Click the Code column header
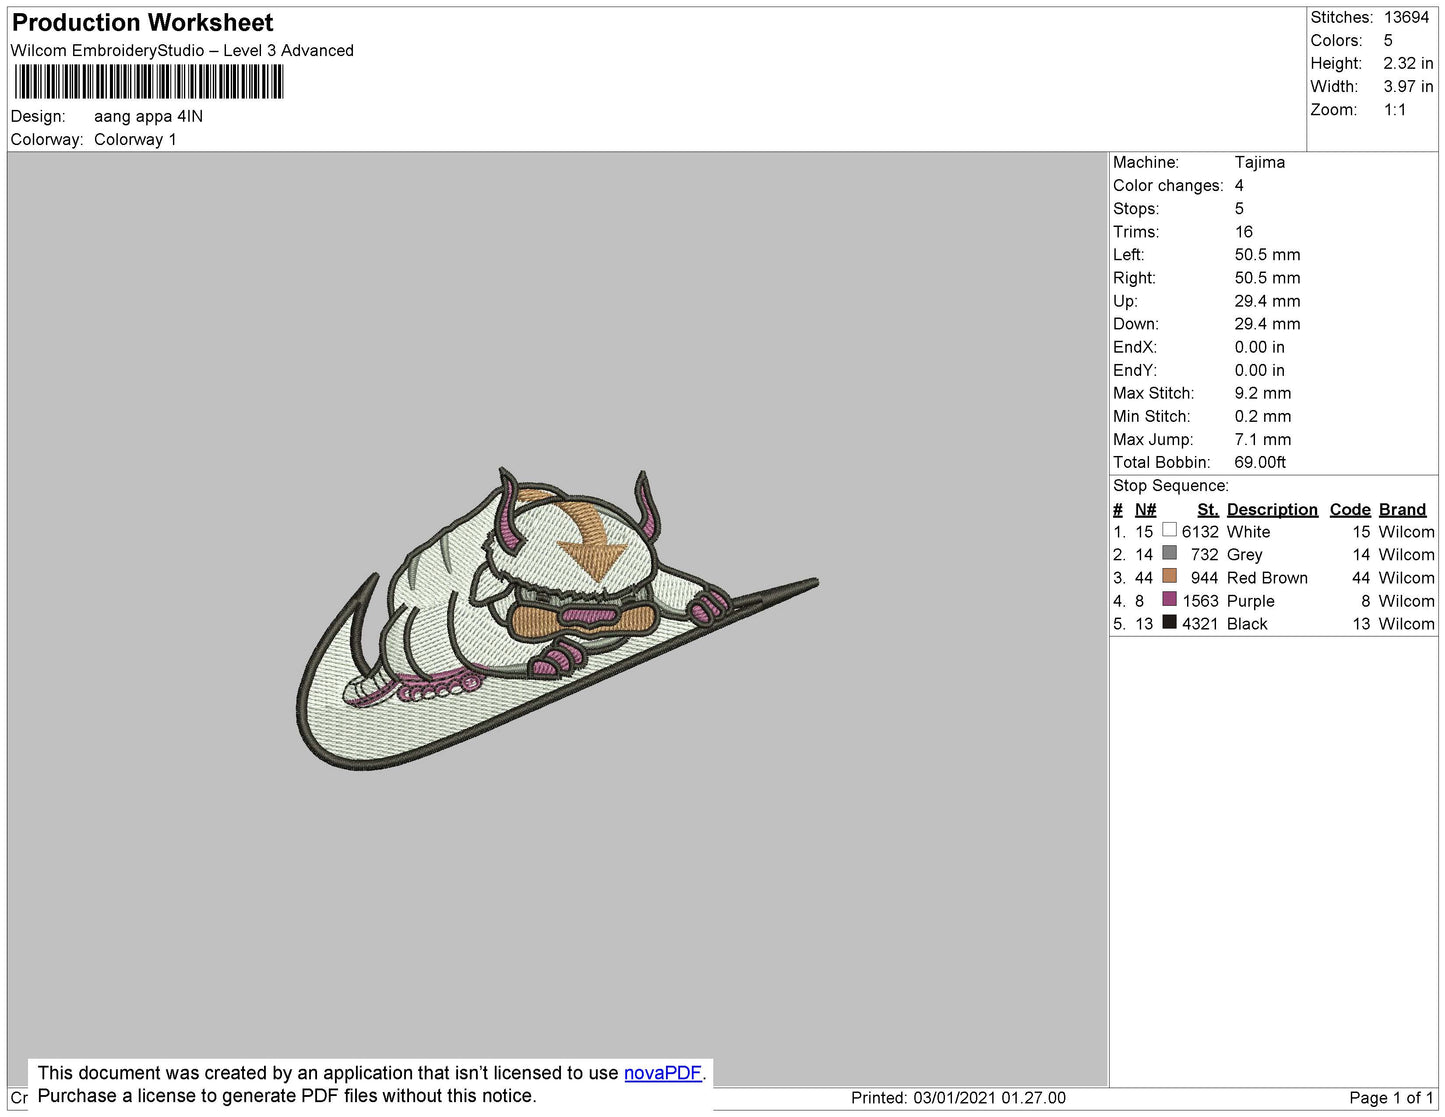The image size is (1445, 1117). pyautogui.click(x=1349, y=509)
